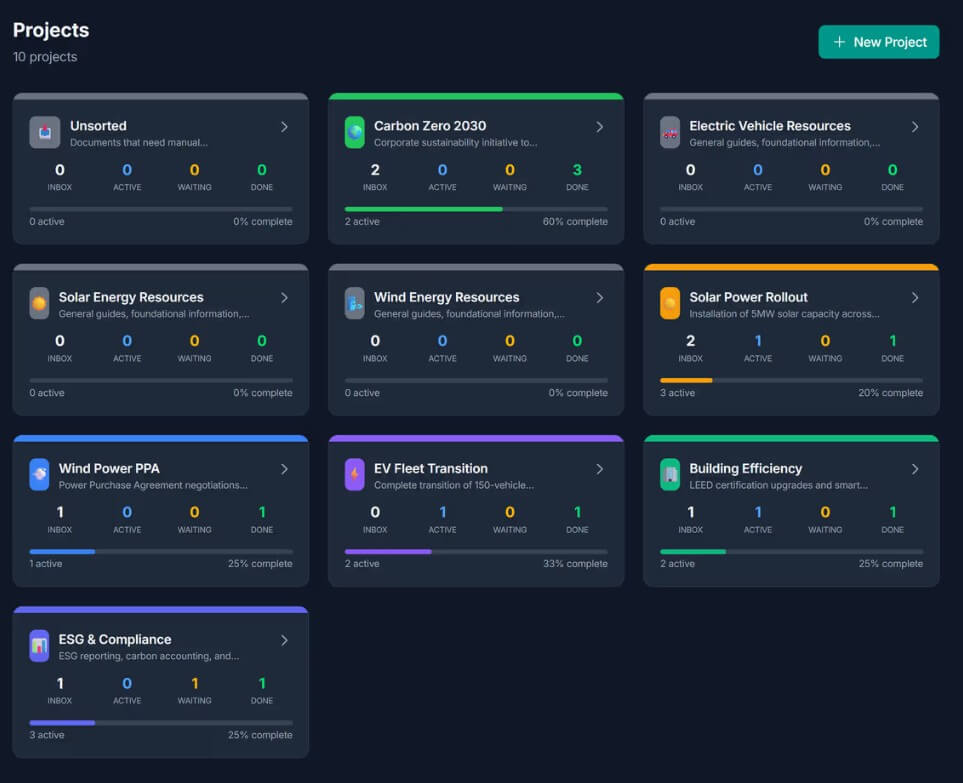Image resolution: width=963 pixels, height=783 pixels.
Task: Click the EV Fleet Transition lightning icon
Action: pyautogui.click(x=354, y=475)
